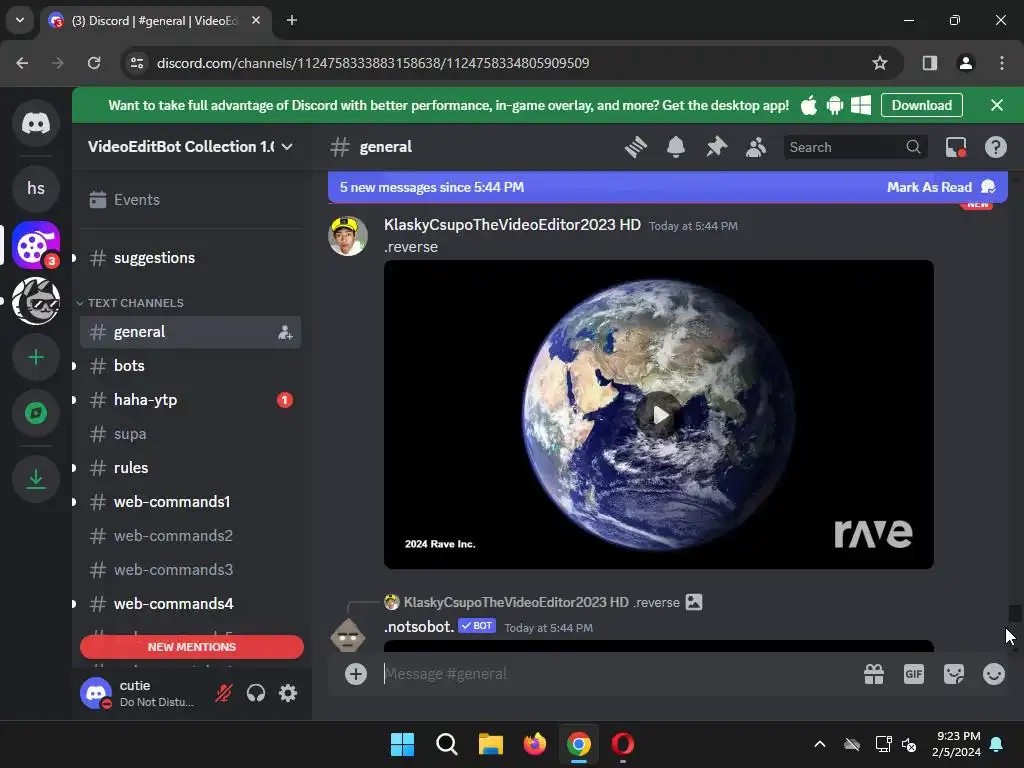Open Chrome side panel icon
The image size is (1024, 768).
coord(929,63)
